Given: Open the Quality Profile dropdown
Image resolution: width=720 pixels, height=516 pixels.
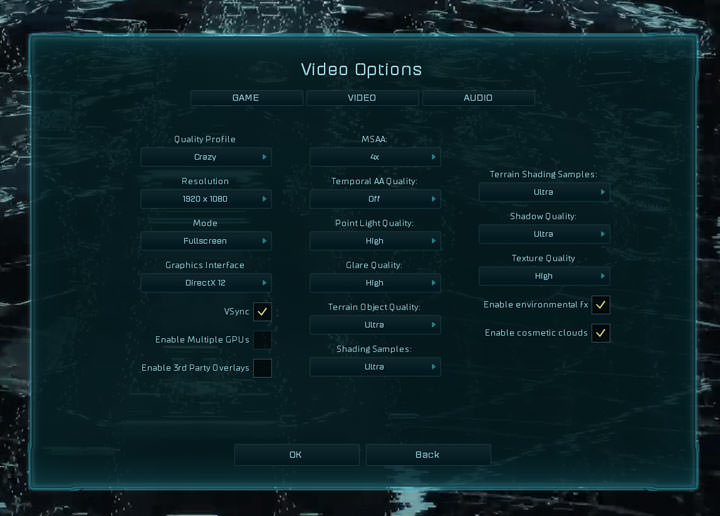Looking at the screenshot, I should point(206,157).
